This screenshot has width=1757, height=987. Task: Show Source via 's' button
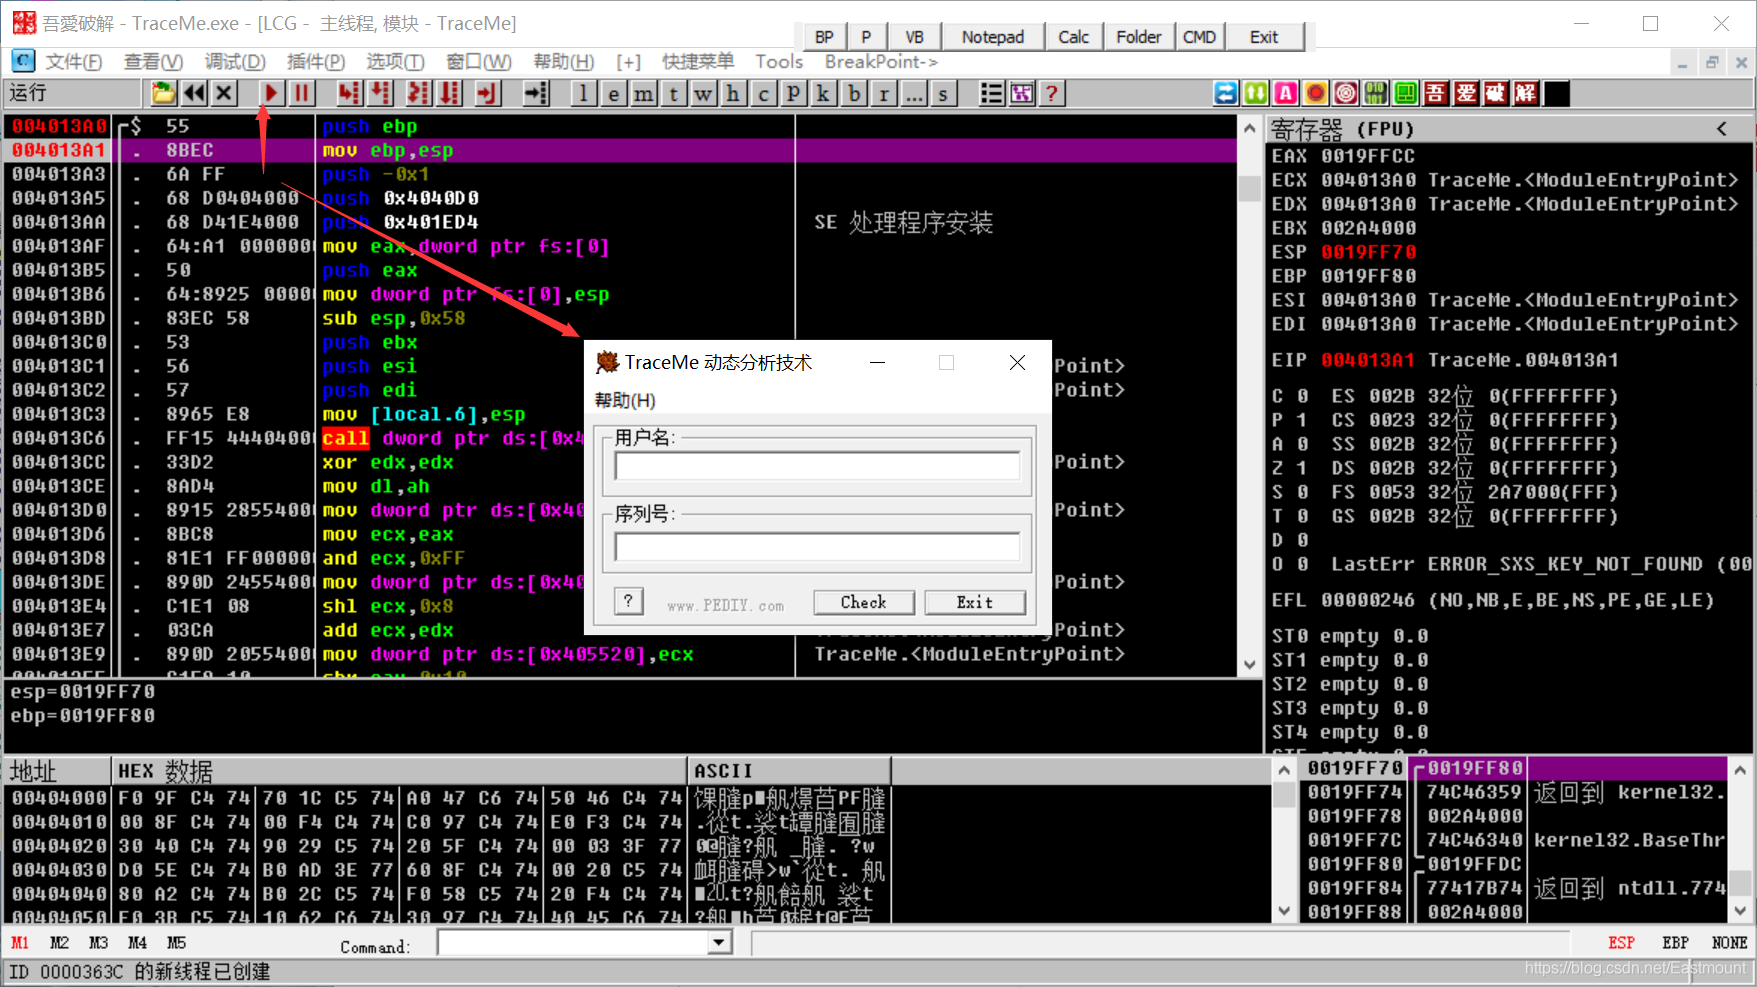[943, 93]
